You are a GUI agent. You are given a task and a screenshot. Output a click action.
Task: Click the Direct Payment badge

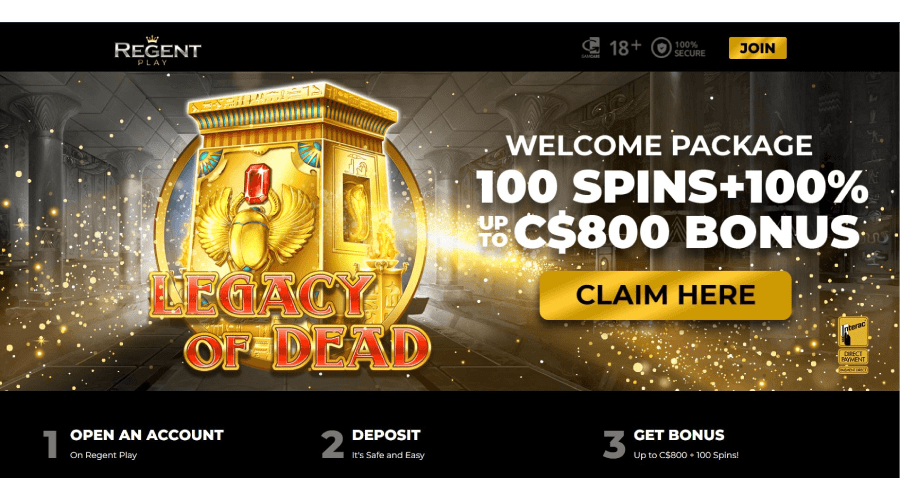tap(852, 357)
